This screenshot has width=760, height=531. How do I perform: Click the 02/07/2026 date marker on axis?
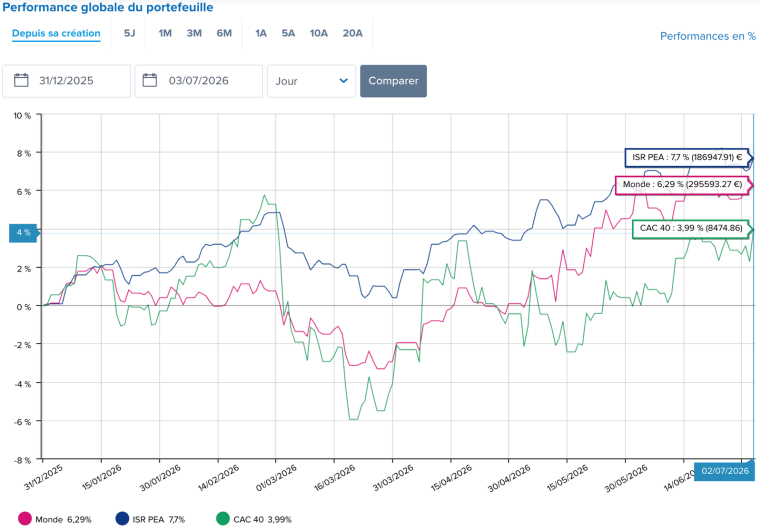coord(725,471)
